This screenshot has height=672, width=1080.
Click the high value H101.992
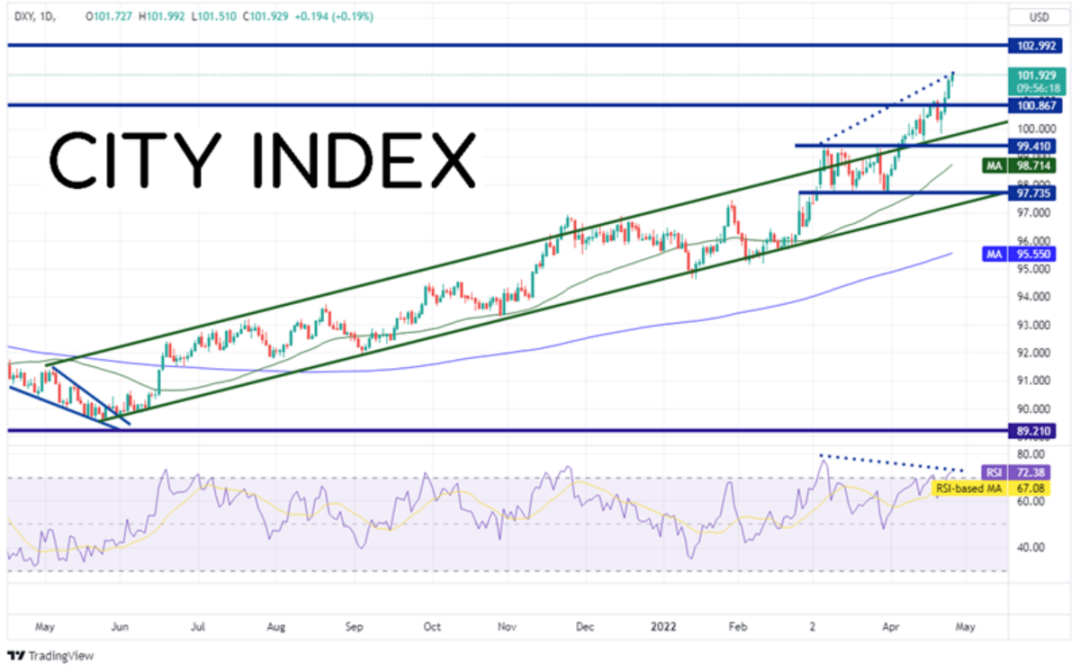click(x=162, y=16)
